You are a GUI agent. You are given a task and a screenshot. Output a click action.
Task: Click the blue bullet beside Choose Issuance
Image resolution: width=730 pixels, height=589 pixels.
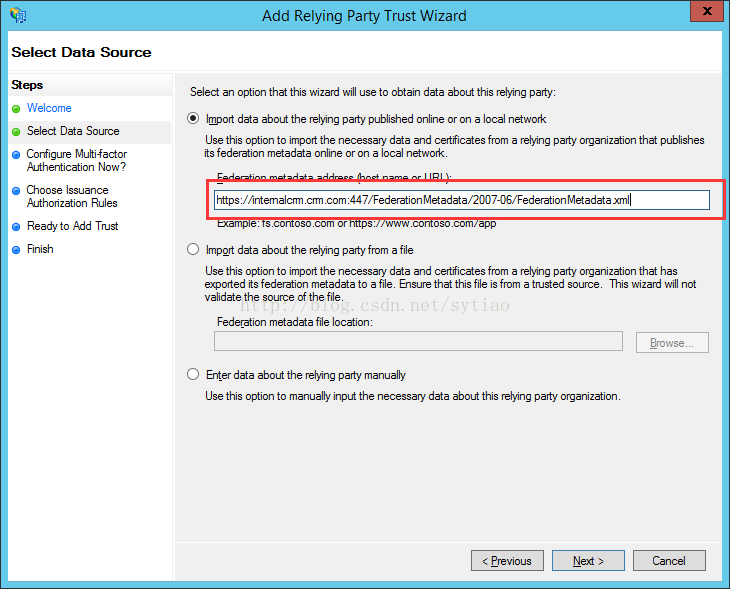[16, 191]
